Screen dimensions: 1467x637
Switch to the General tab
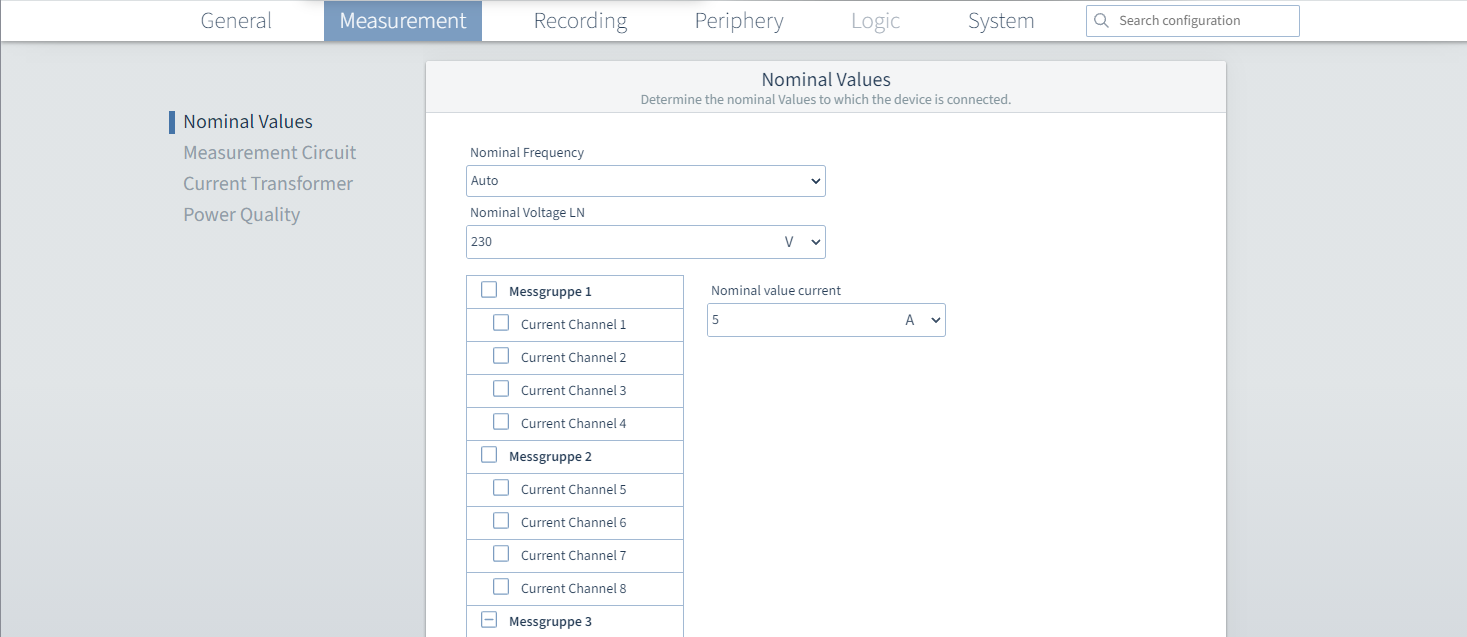[236, 21]
